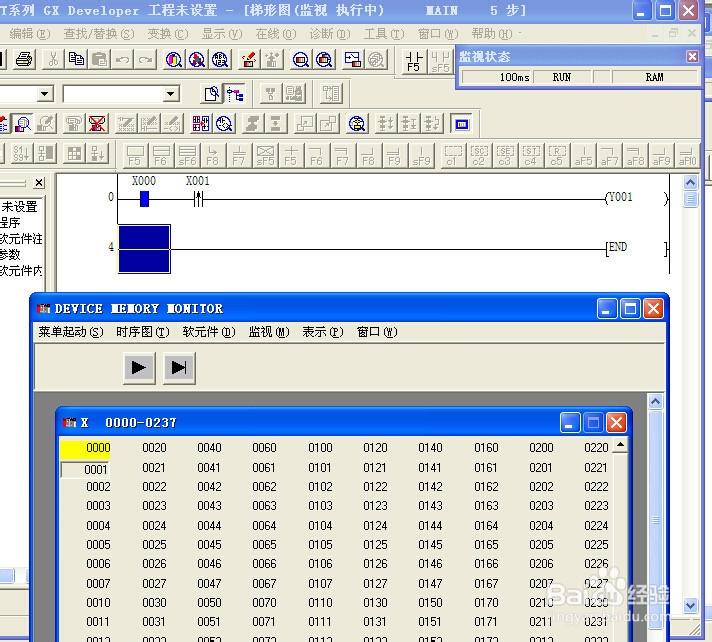This screenshot has height=642, width=712.
Task: Toggle the highlighted X device 0000
Action: tap(85, 448)
